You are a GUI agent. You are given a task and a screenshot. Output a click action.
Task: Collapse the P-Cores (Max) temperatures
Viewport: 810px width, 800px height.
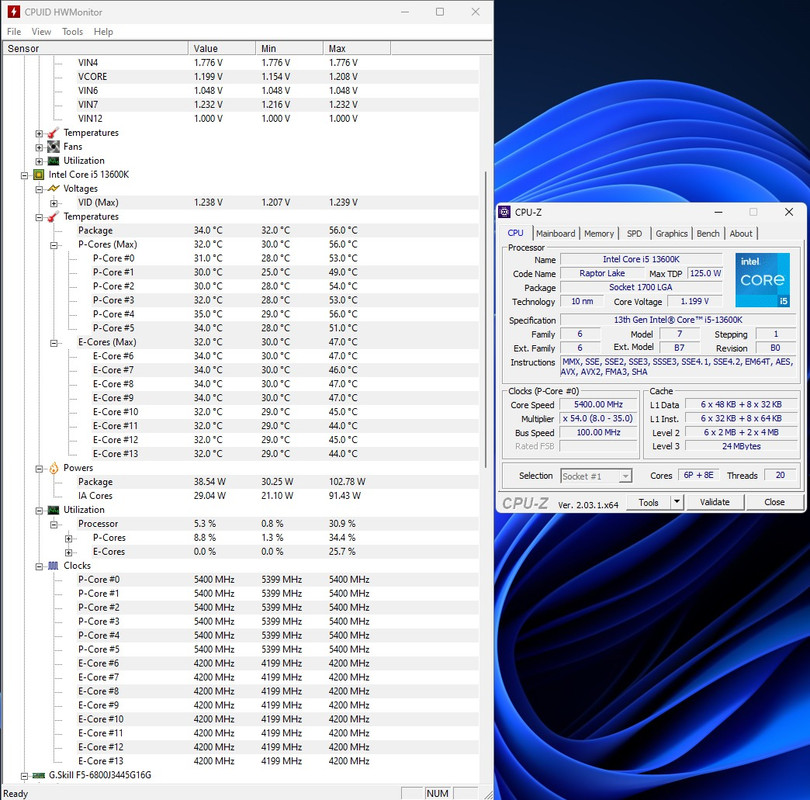(x=54, y=245)
